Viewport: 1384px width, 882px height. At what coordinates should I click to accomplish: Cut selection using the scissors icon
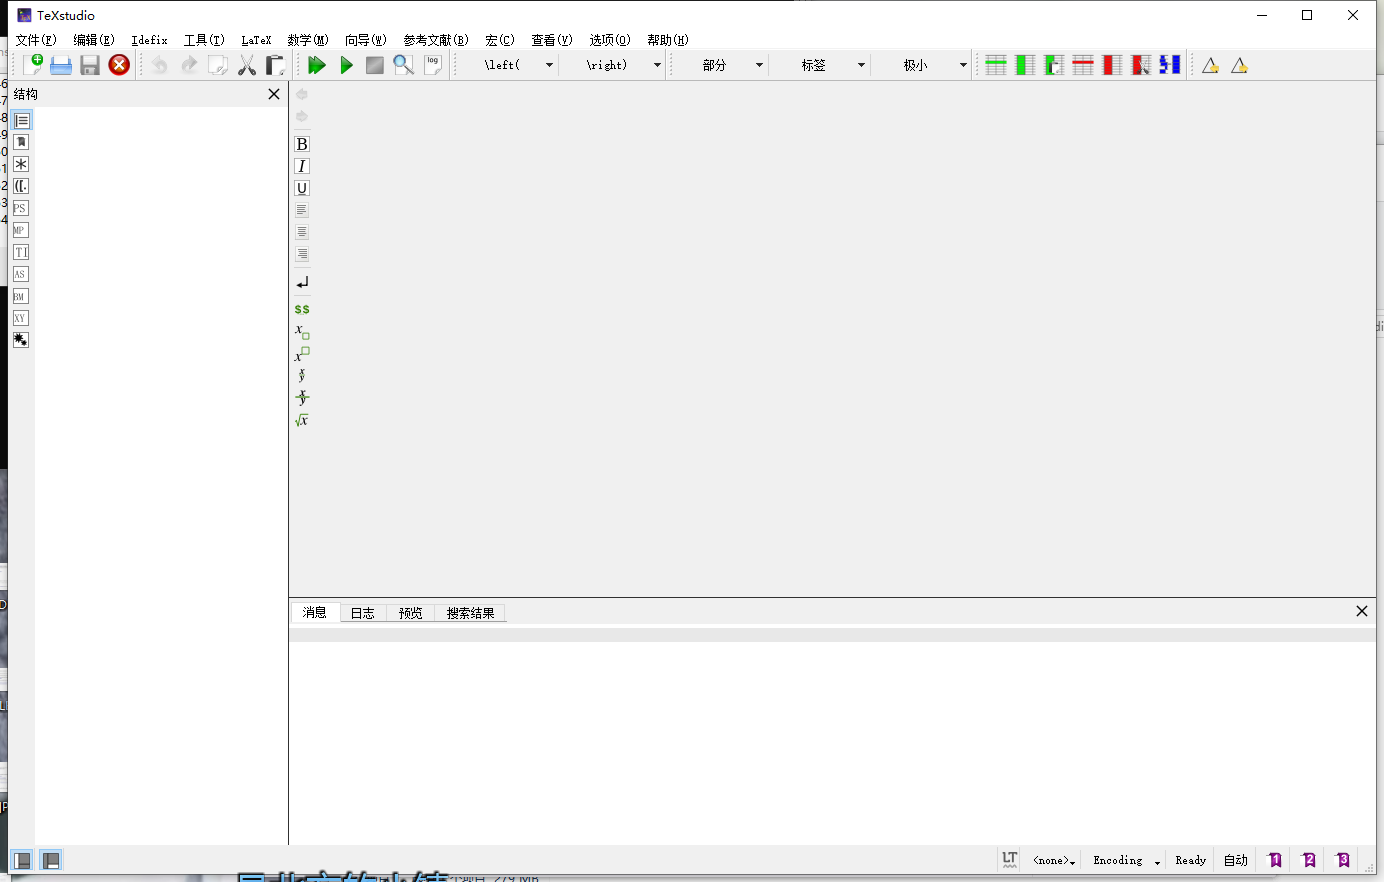247,65
